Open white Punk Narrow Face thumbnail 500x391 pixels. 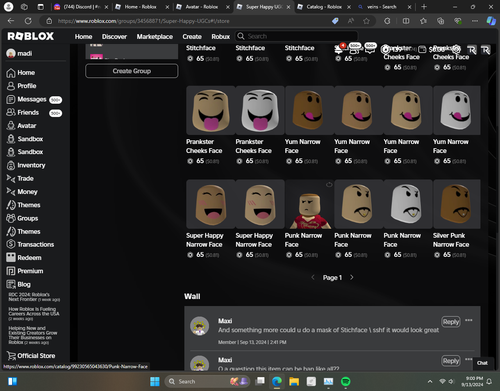click(x=408, y=204)
